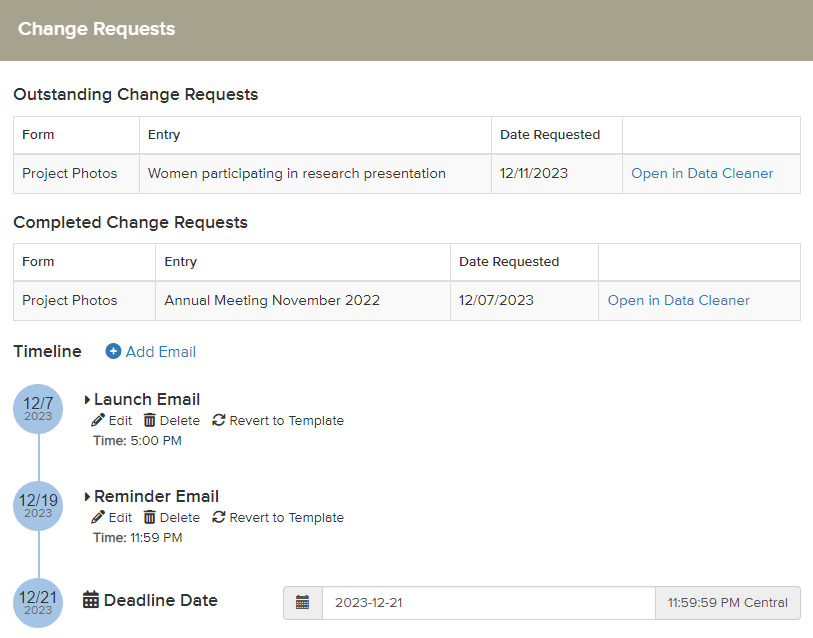Open the calendar picker icon beside deadline field
The width and height of the screenshot is (813, 638).
pyautogui.click(x=303, y=603)
